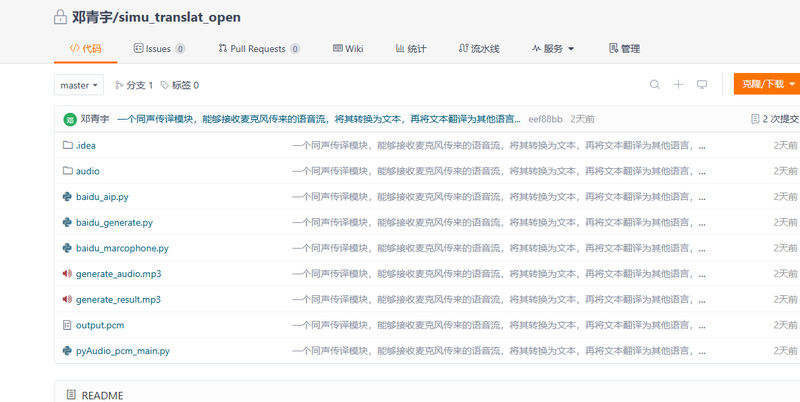Click the commit message in audio row
The width and height of the screenshot is (800, 402).
(x=499, y=171)
